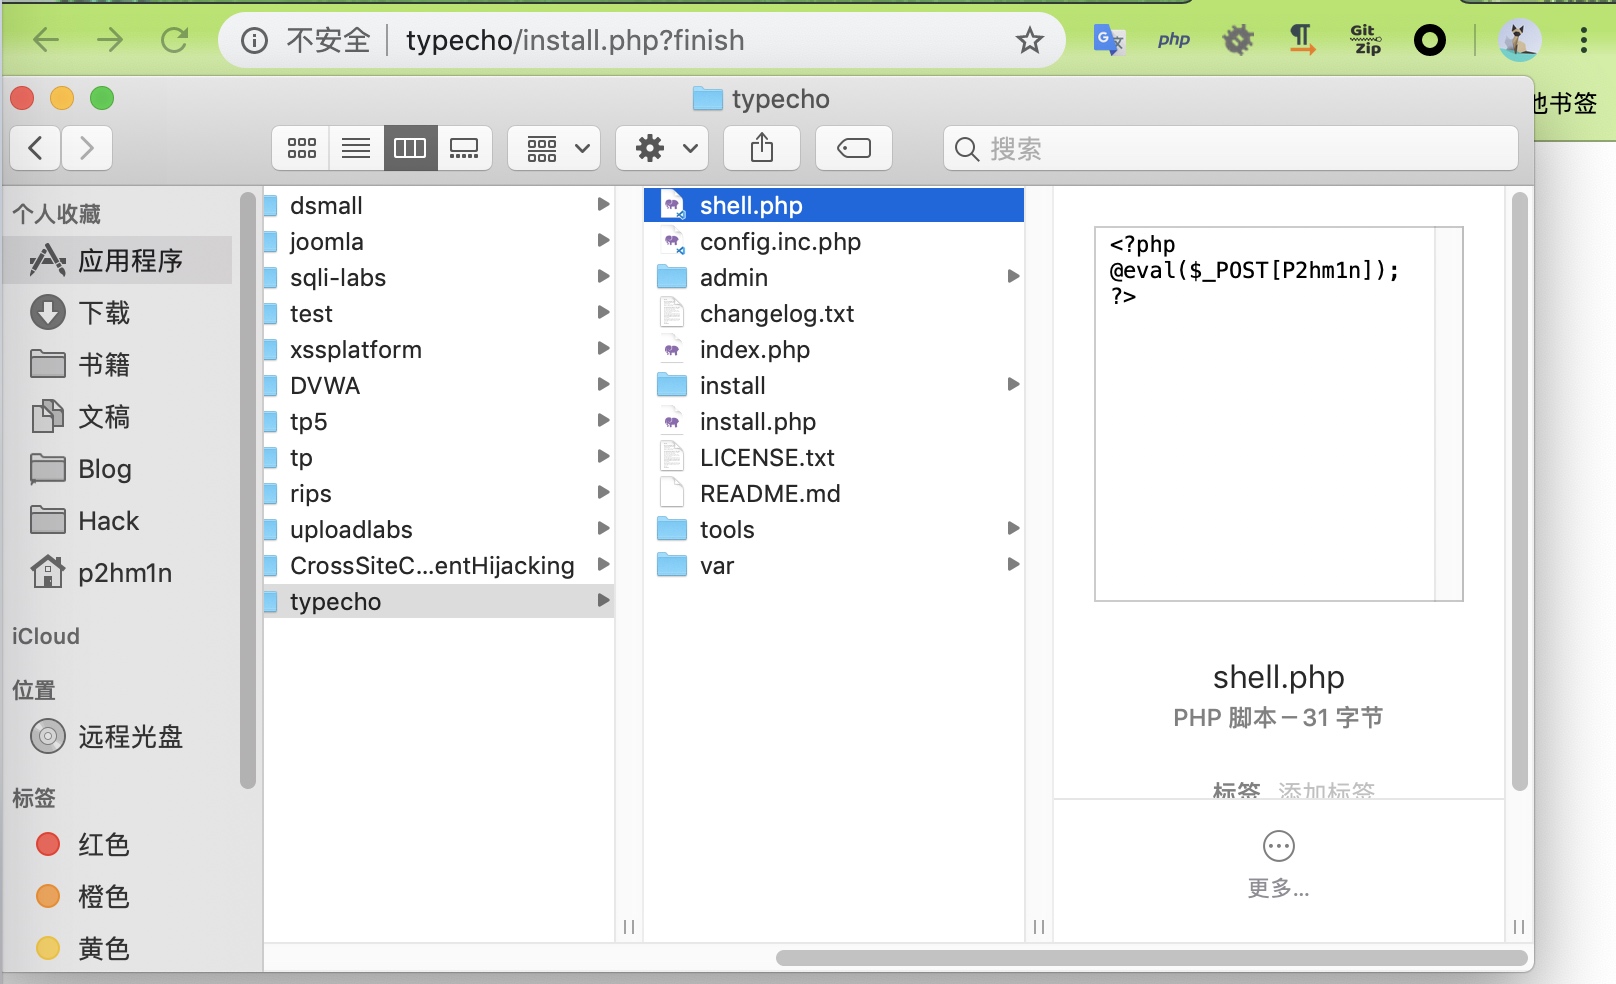Viewport: 1616px width, 984px height.
Task: Select the tp5 folder
Action: 439,421
